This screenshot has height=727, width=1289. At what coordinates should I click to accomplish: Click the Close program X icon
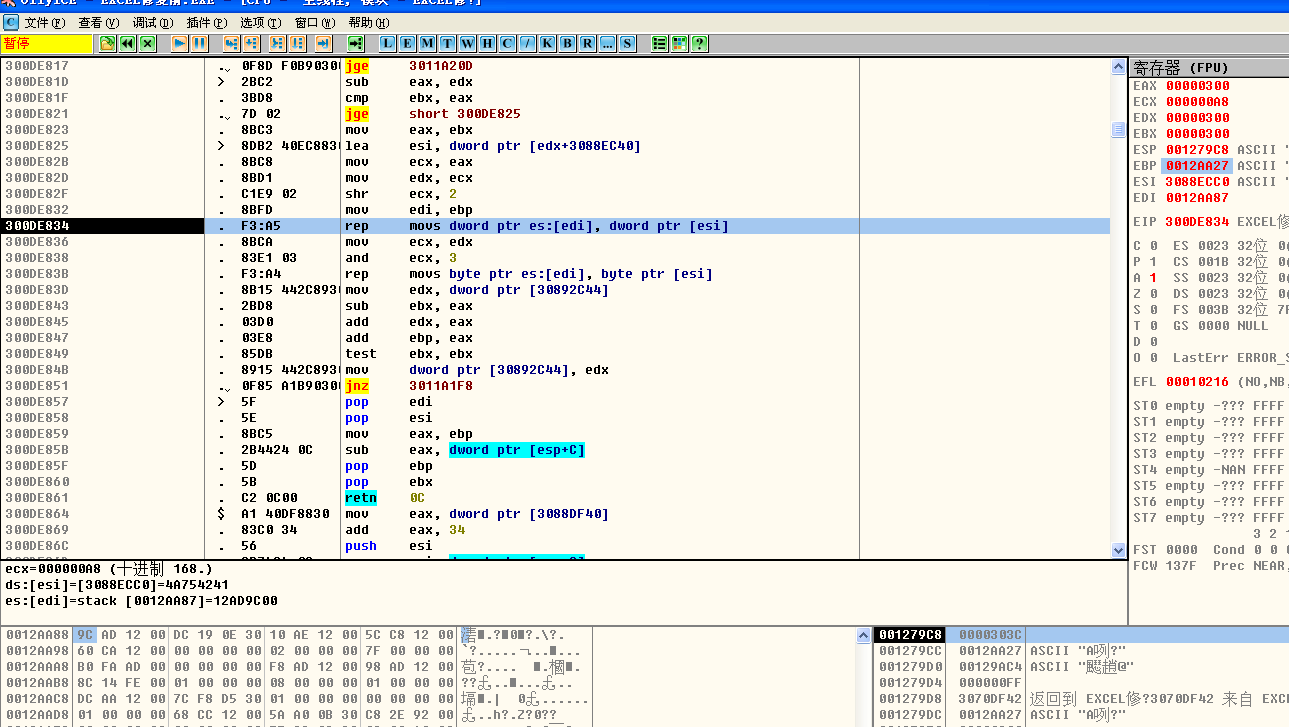tap(147, 43)
